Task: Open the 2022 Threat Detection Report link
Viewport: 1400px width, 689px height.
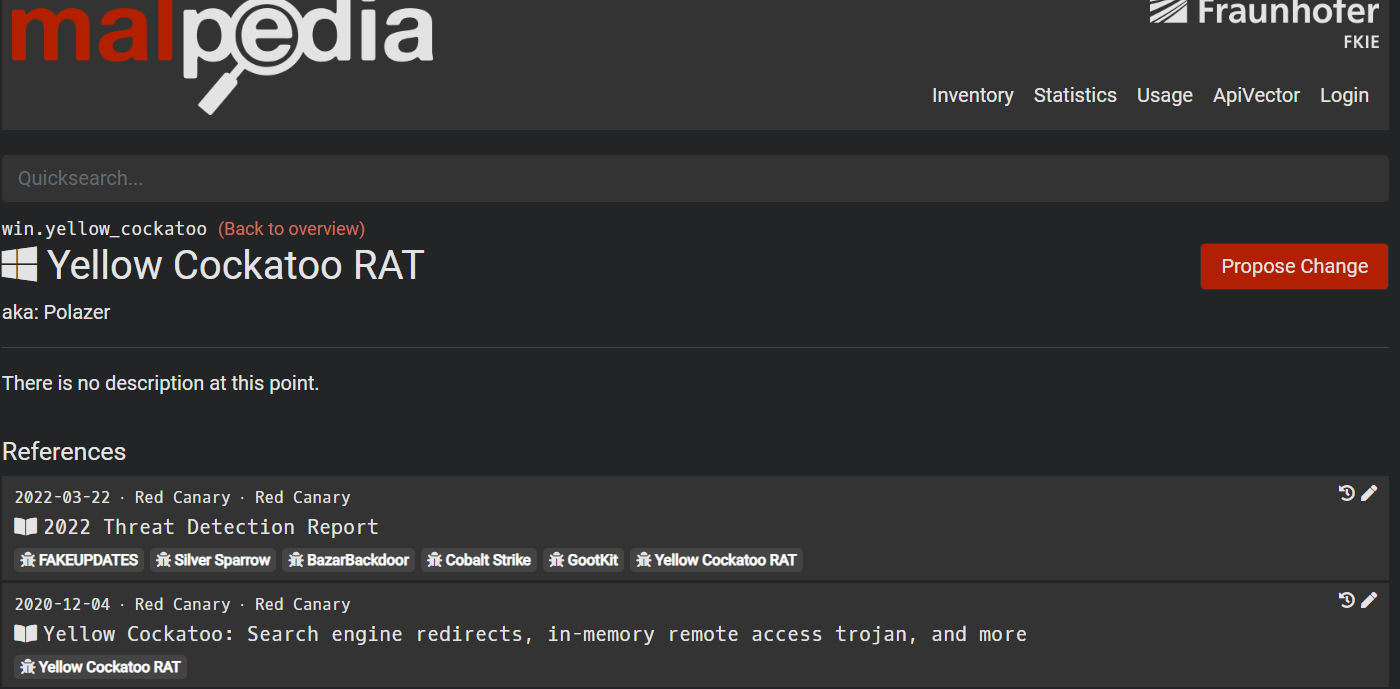Action: (x=211, y=527)
